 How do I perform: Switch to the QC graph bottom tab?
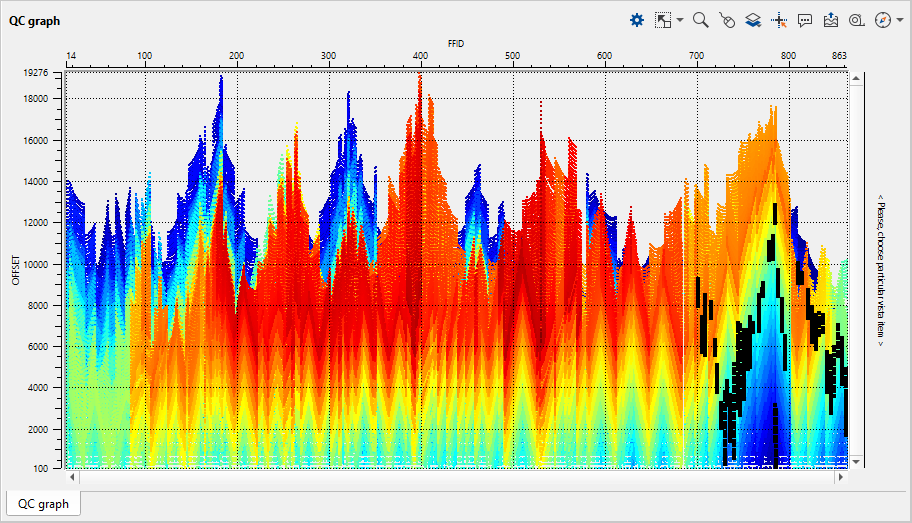click(x=43, y=504)
